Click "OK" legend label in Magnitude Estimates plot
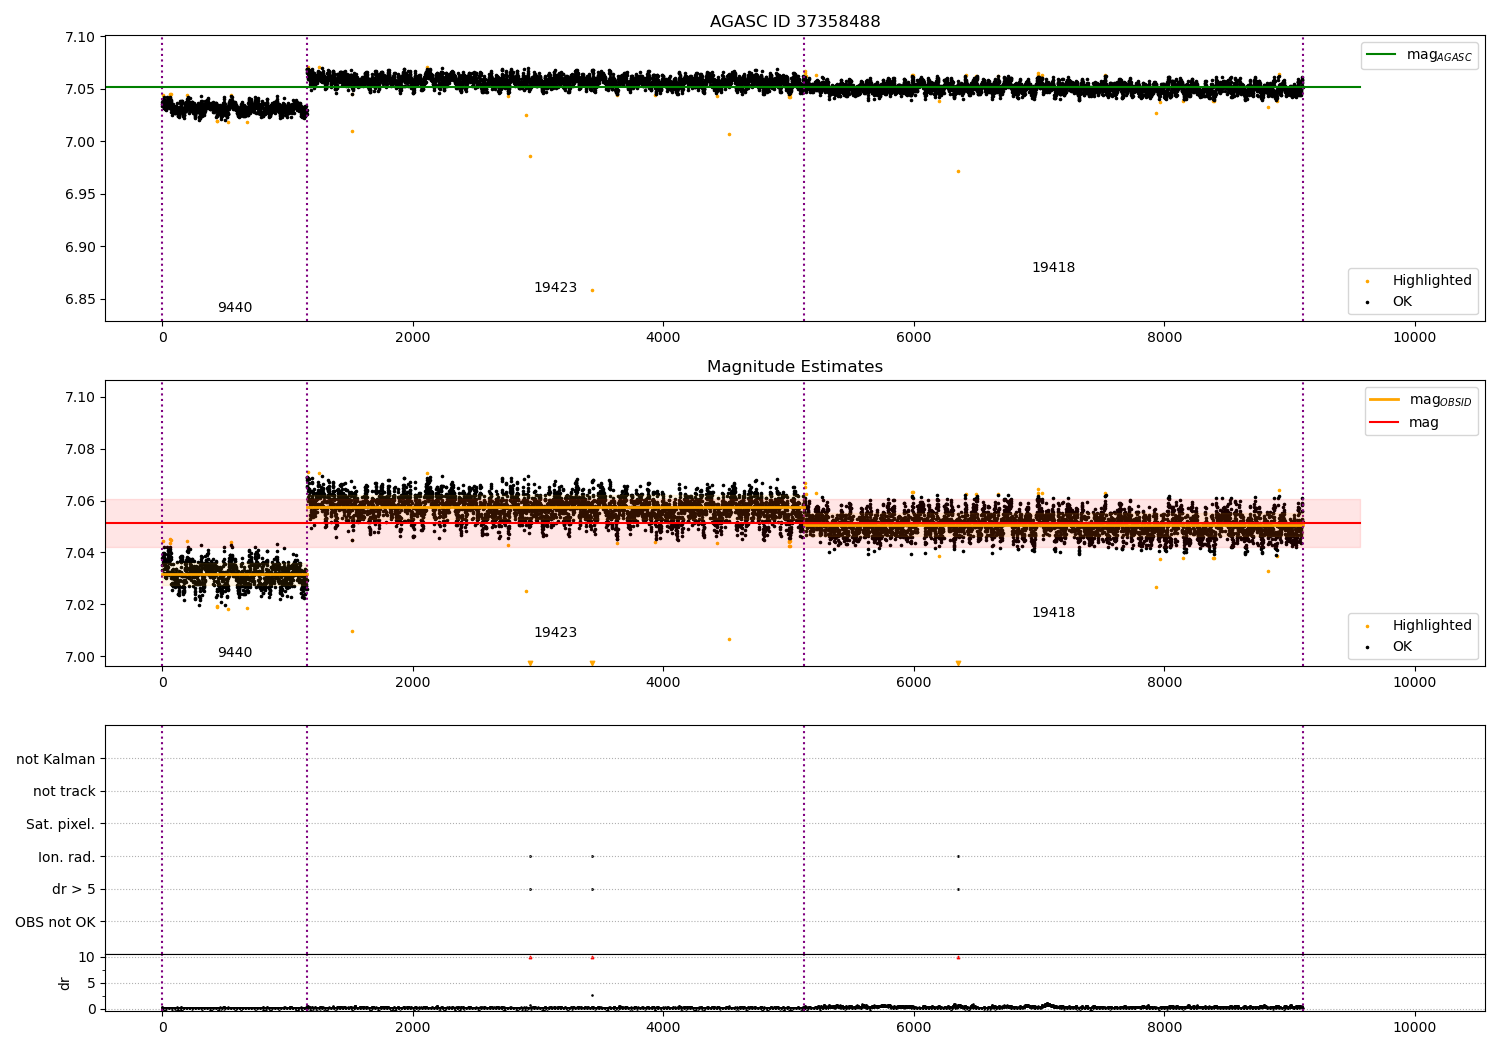The width and height of the screenshot is (1500, 1050). pyautogui.click(x=1402, y=646)
